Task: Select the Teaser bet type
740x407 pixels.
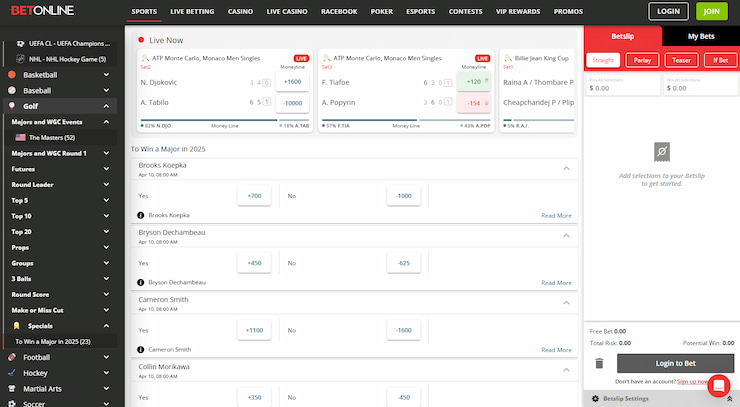Action: coord(680,60)
